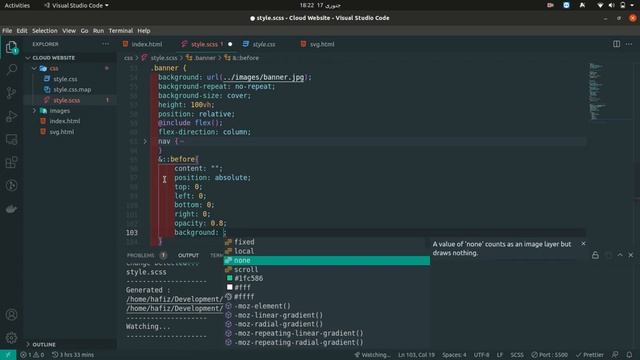Open the Source Control view icon
Screen dimensions: 640x360
click(11, 93)
